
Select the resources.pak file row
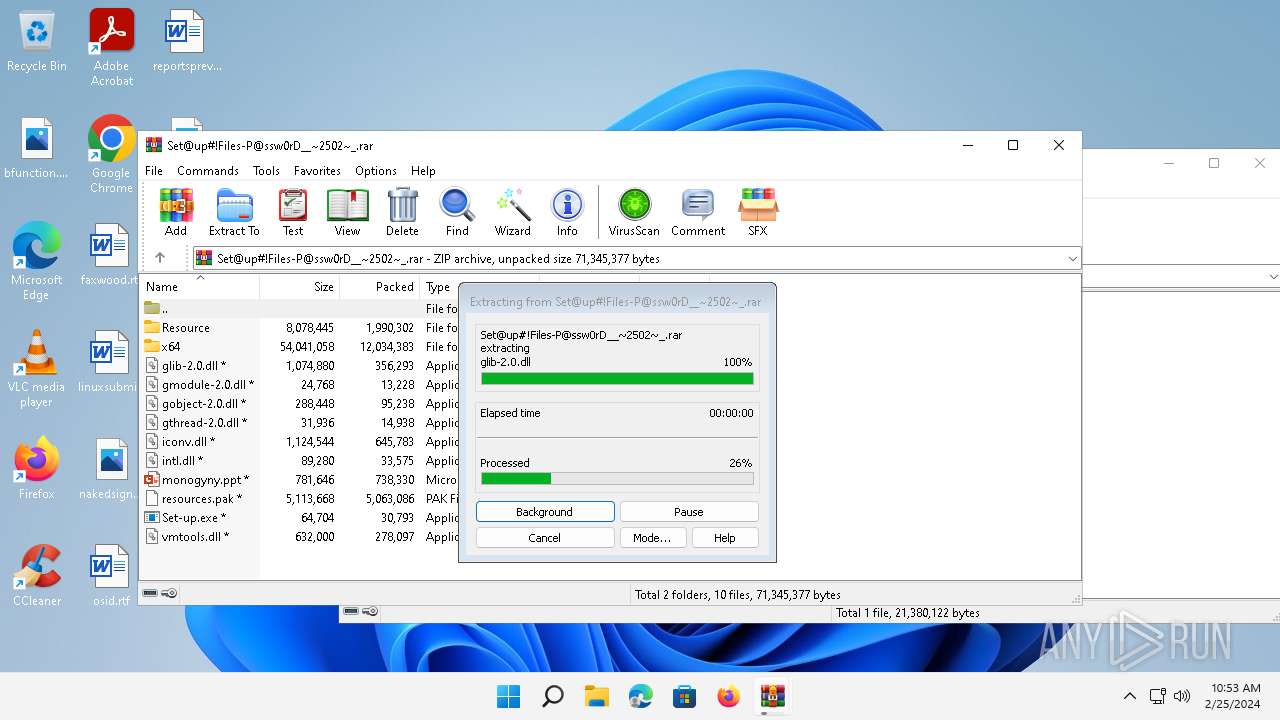(x=299, y=498)
